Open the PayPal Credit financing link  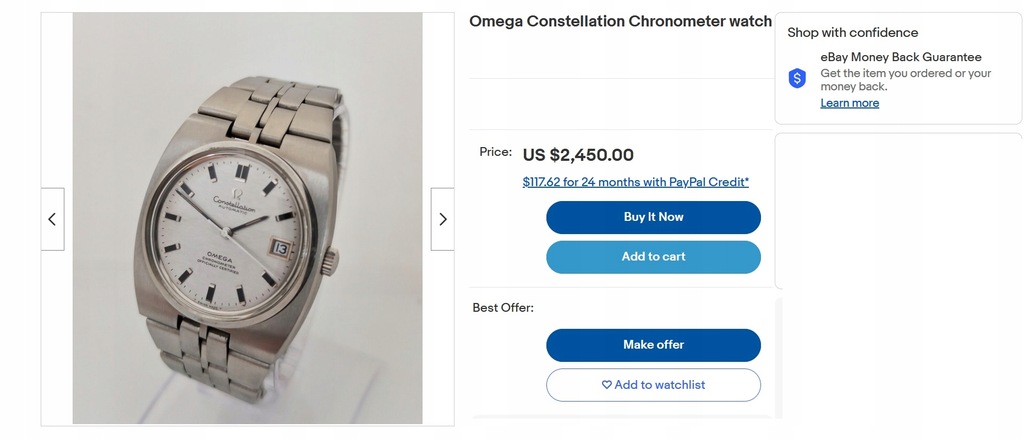click(635, 182)
